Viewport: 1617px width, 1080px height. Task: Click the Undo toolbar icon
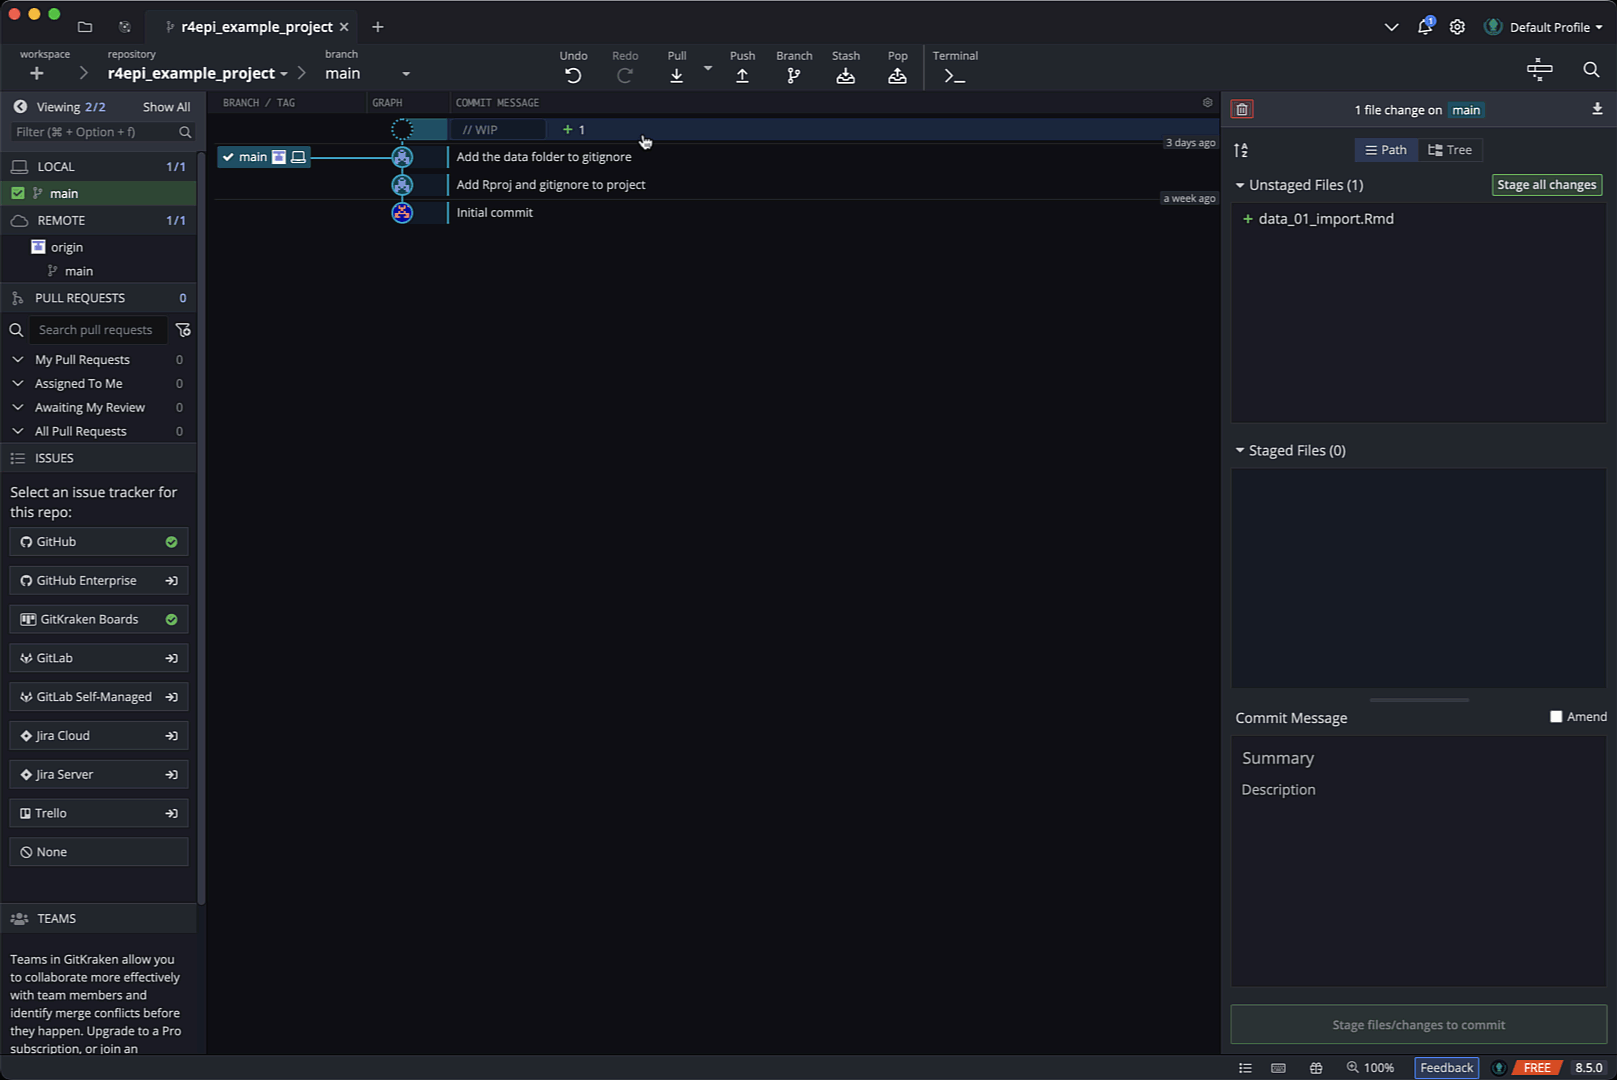tap(573, 76)
